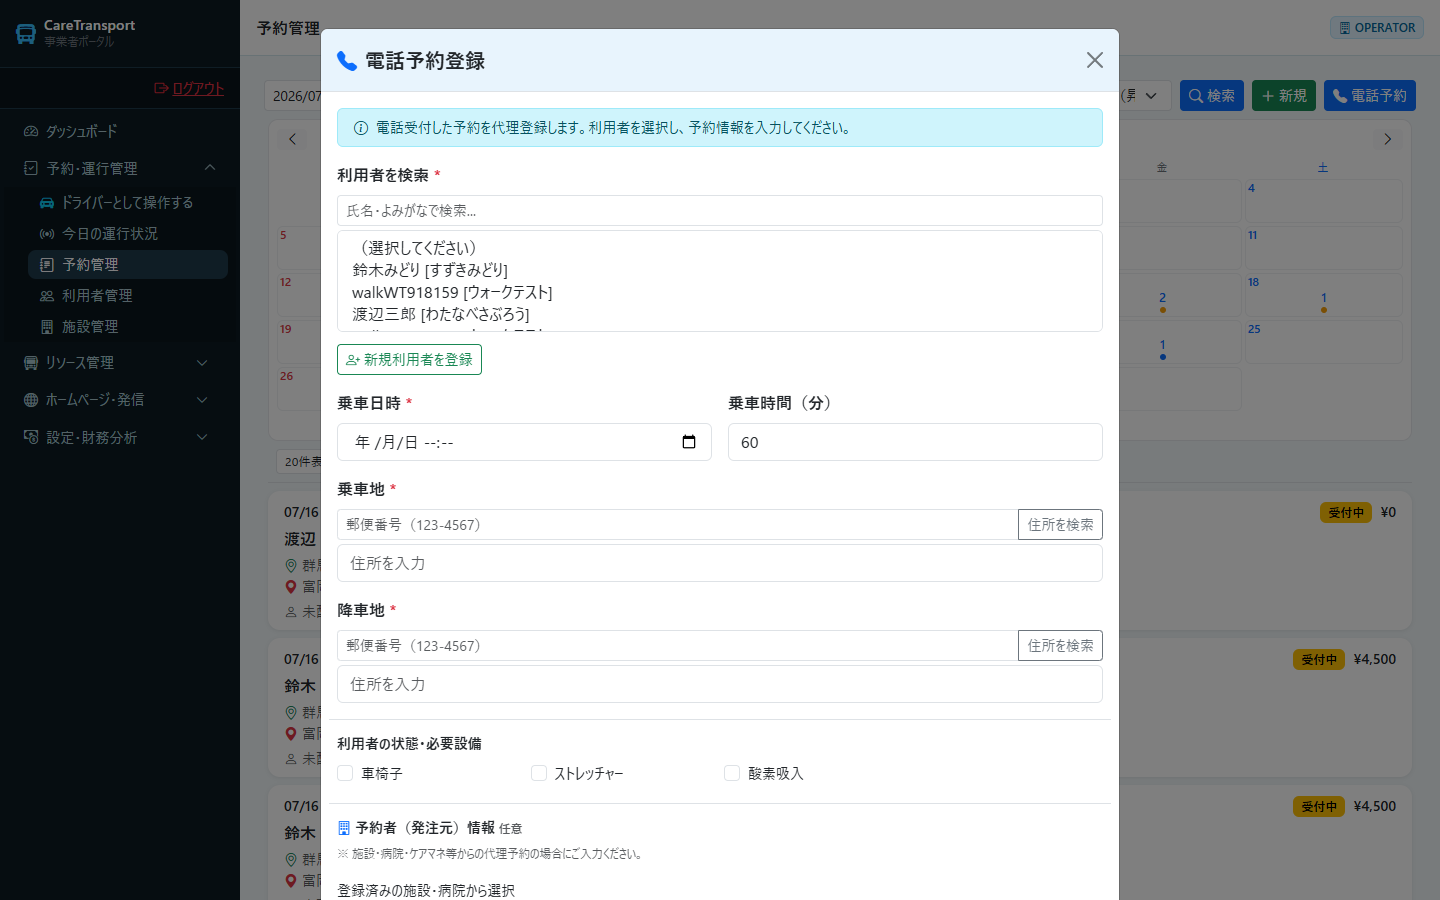
Task: Go to previous month in calendar
Action: pyautogui.click(x=293, y=139)
